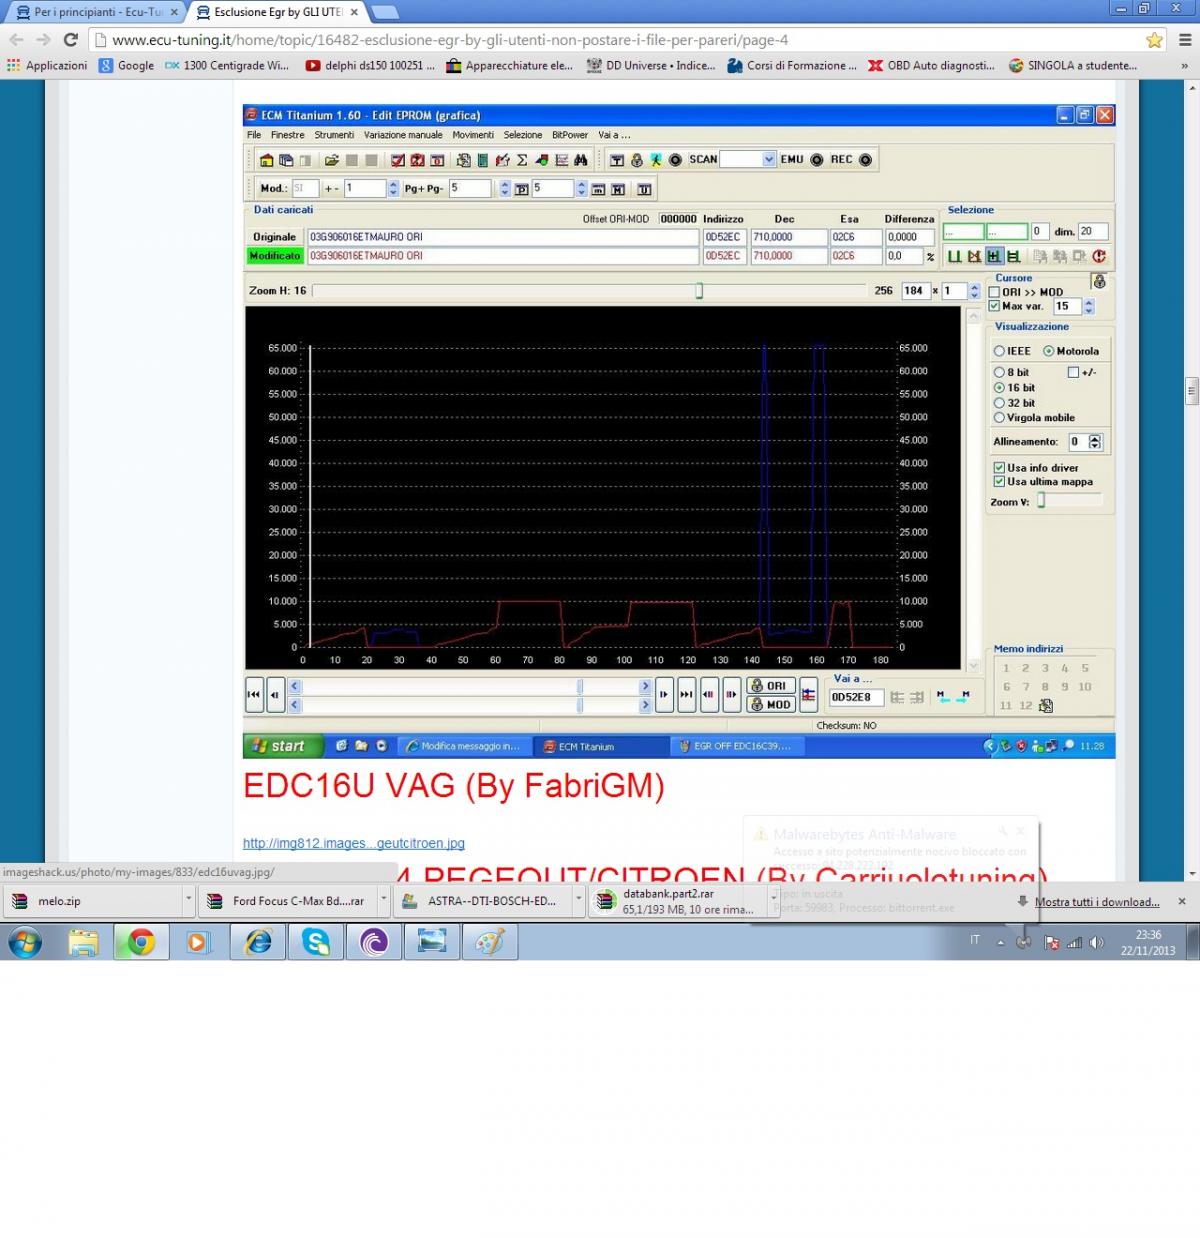Uncheck the Max var. checkbox
Screen dimensions: 1200x1238
[994, 306]
